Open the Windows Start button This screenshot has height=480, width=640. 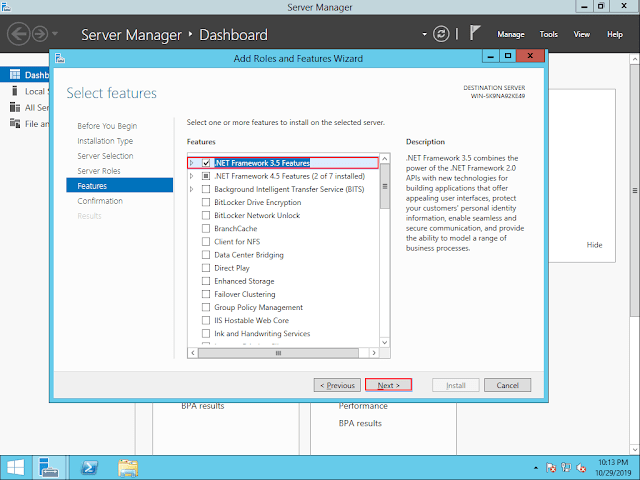(x=16, y=468)
